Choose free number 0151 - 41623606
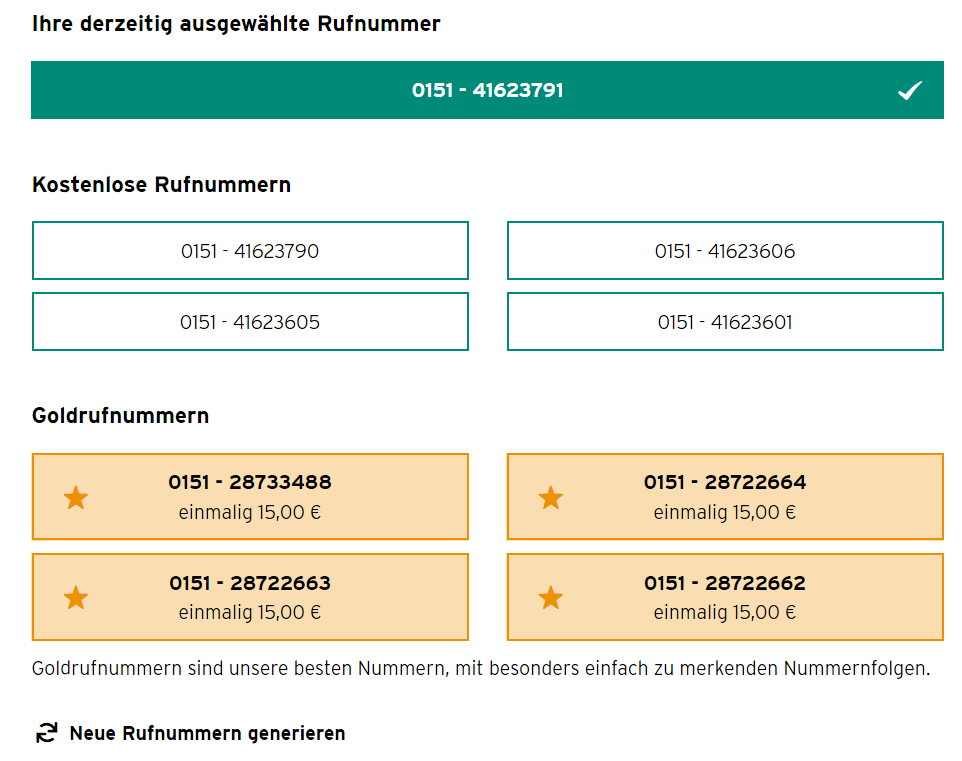This screenshot has width=962, height=761. 725,250
